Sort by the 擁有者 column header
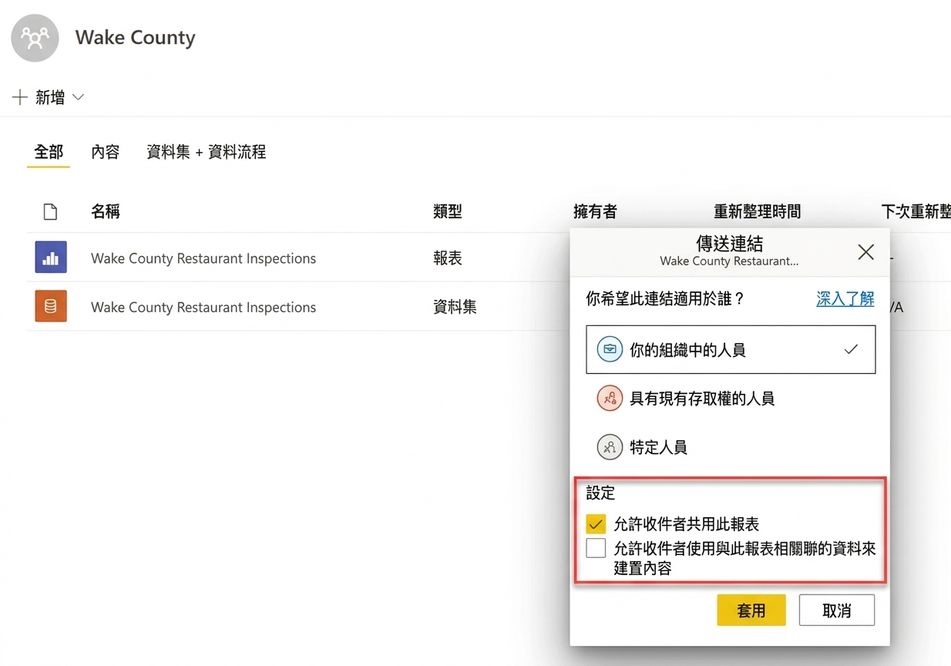 click(x=595, y=211)
